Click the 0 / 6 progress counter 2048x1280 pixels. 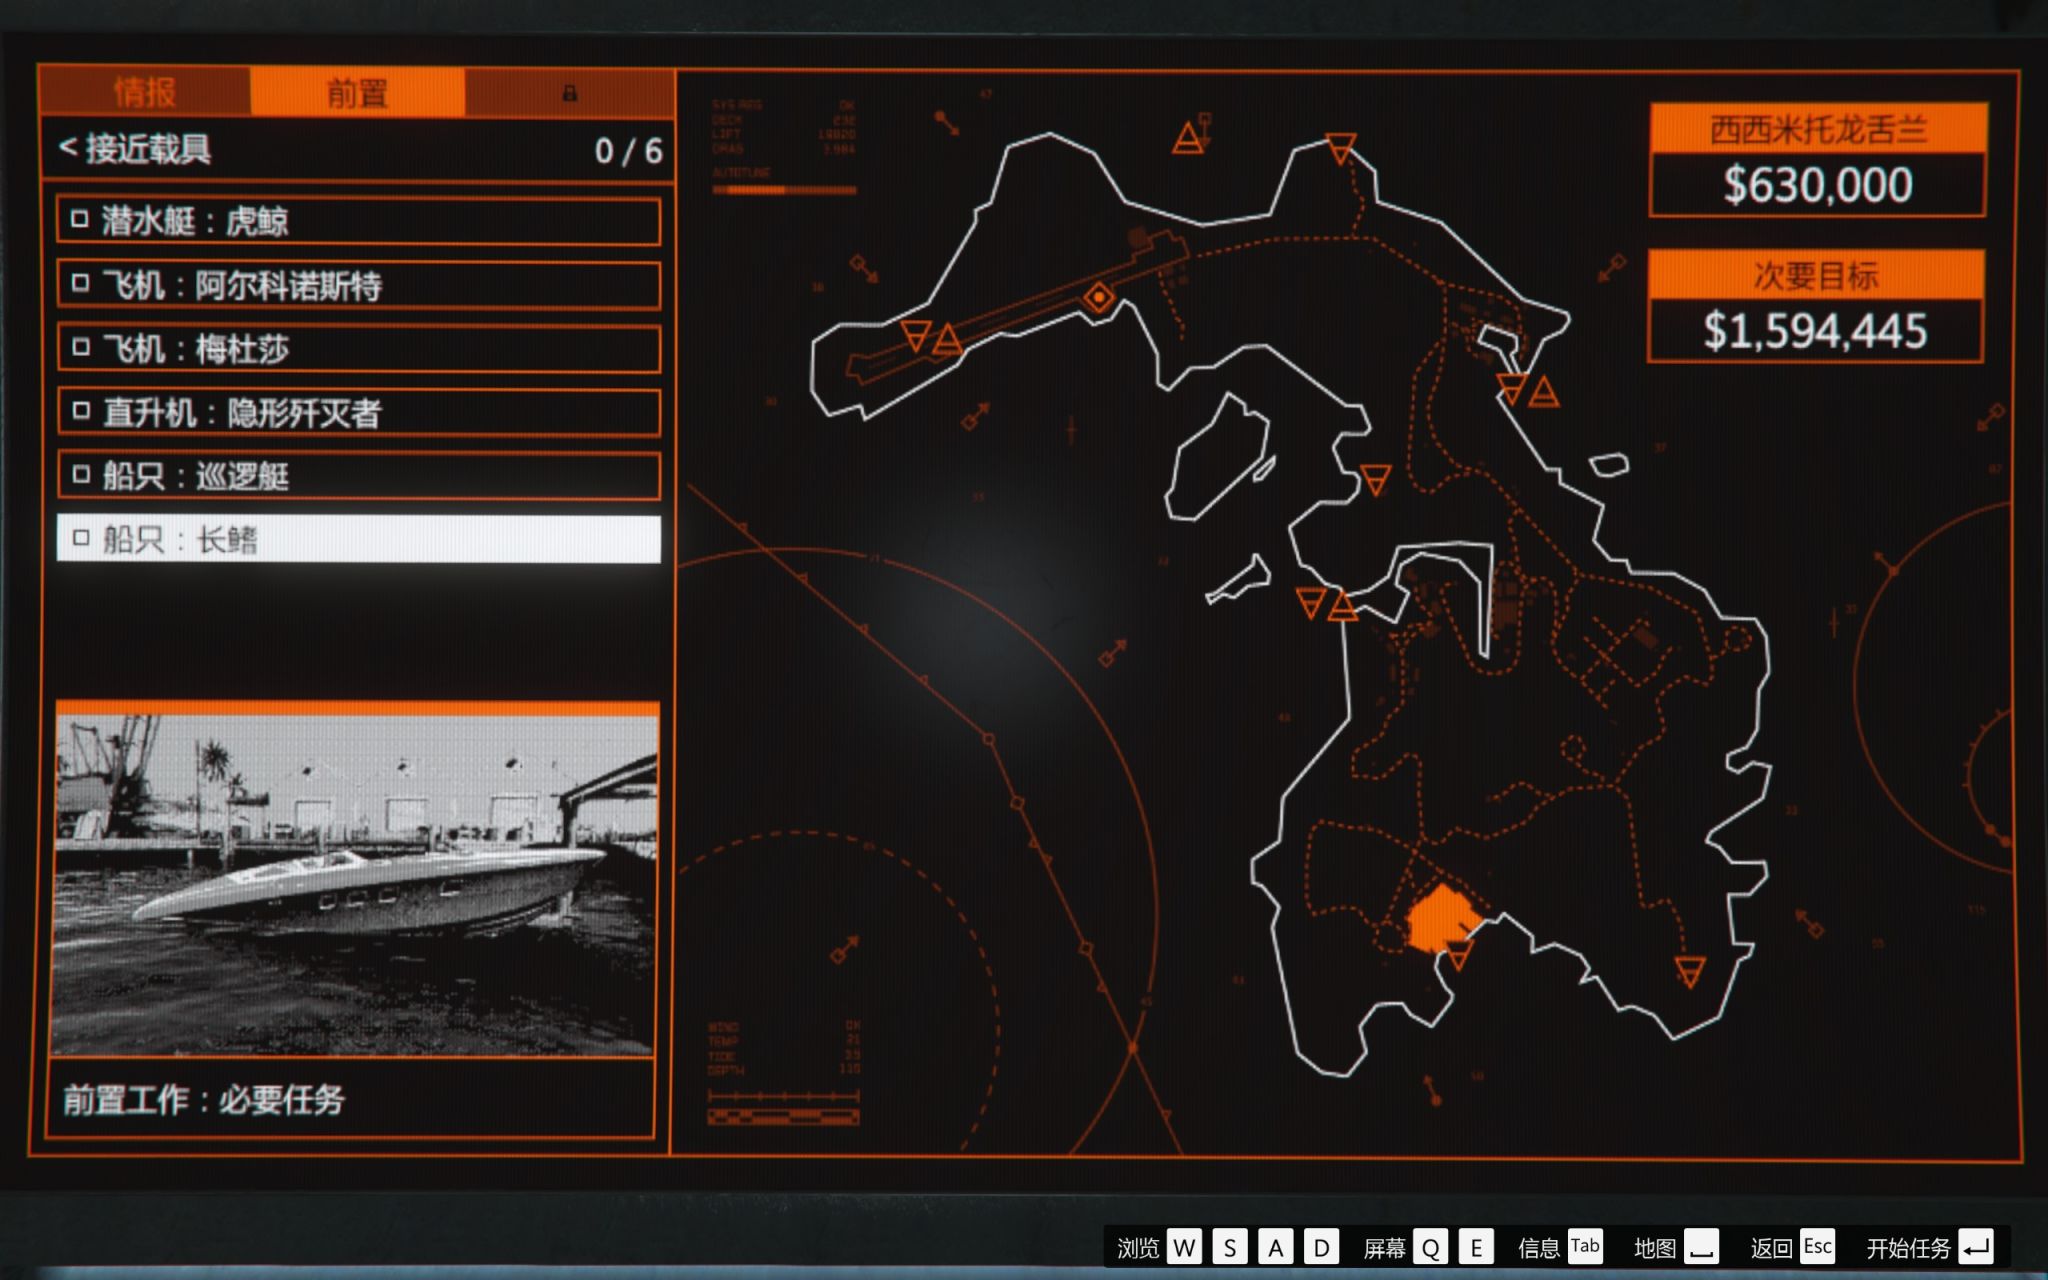pyautogui.click(x=628, y=151)
